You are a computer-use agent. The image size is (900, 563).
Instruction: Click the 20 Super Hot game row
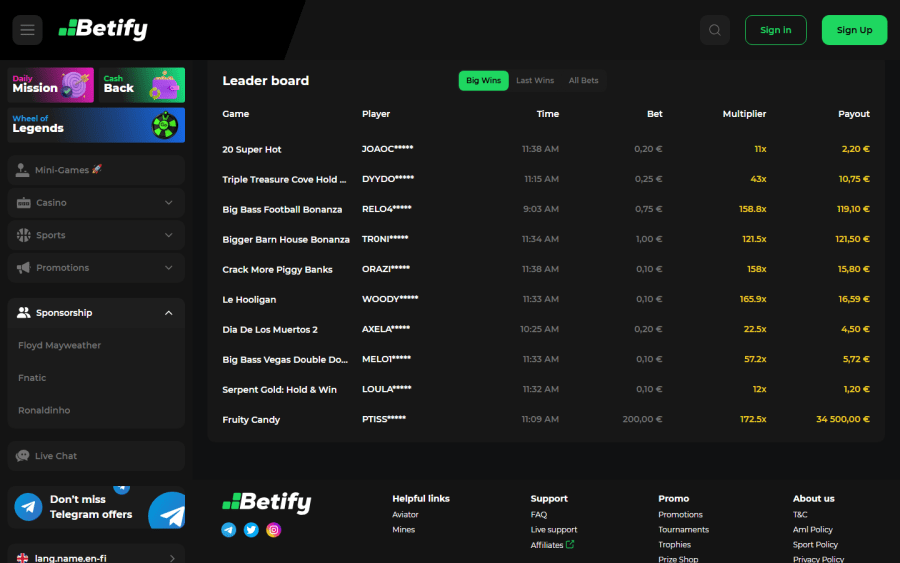[x=546, y=149]
